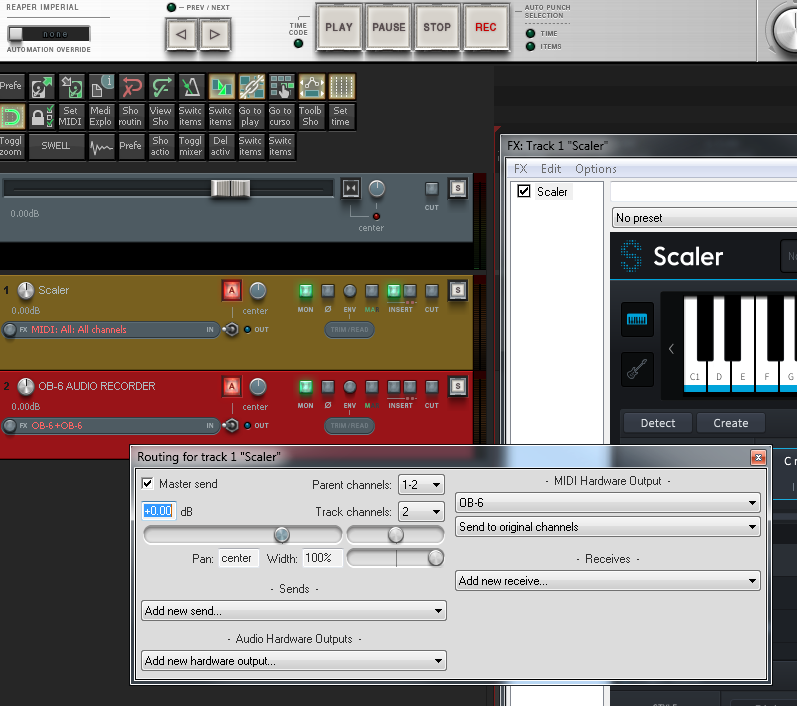This screenshot has width=797, height=706.
Task: Click routing volume slider handle below dB field
Action: pyautogui.click(x=282, y=535)
